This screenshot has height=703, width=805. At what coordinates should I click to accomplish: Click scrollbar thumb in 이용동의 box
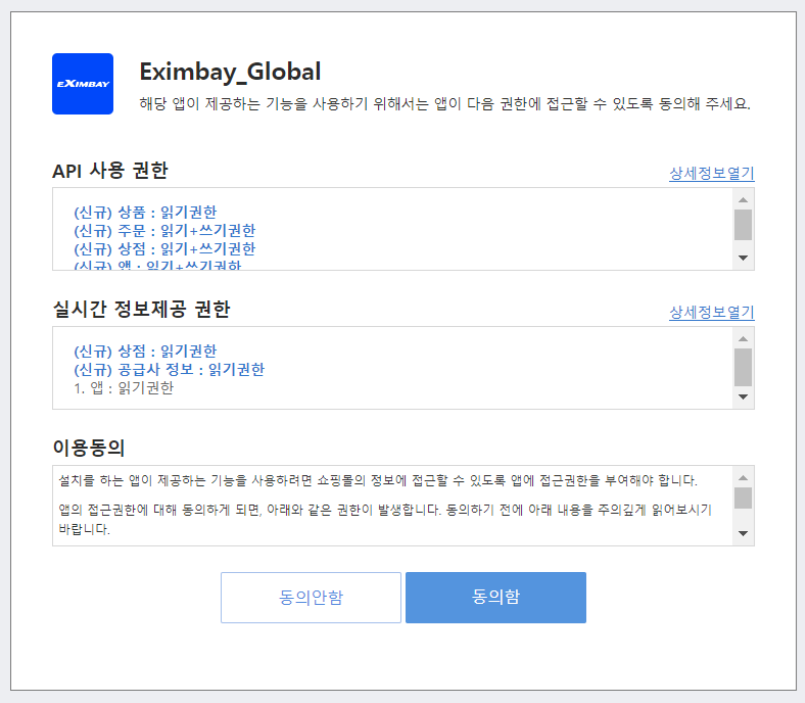743,498
